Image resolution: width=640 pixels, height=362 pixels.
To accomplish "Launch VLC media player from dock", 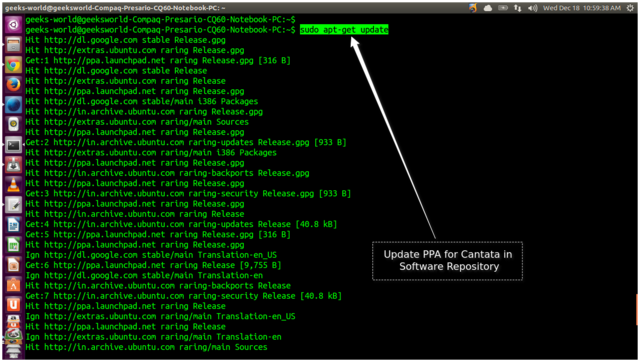I will click(13, 185).
